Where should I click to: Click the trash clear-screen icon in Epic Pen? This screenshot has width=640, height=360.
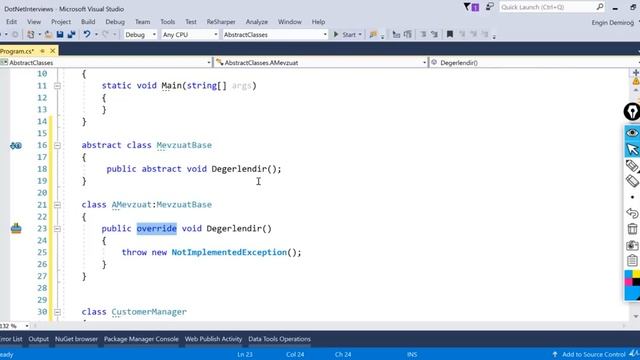click(x=632, y=229)
